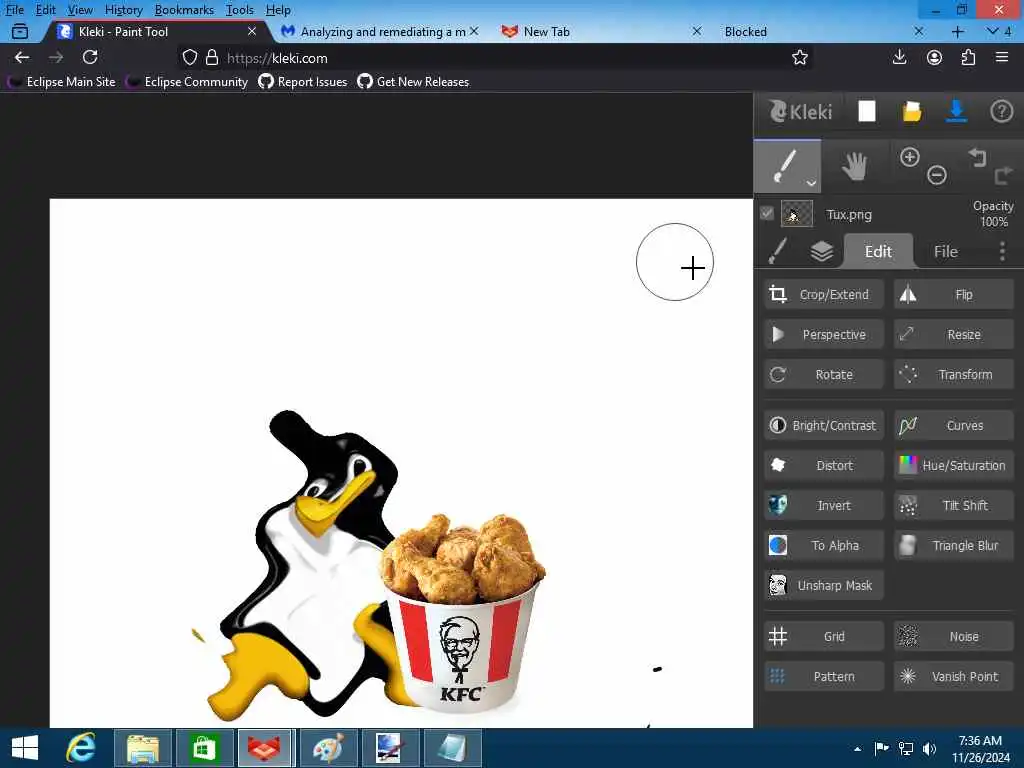Image resolution: width=1024 pixels, height=768 pixels.
Task: Open the Triangle Blur filter
Action: click(x=953, y=545)
